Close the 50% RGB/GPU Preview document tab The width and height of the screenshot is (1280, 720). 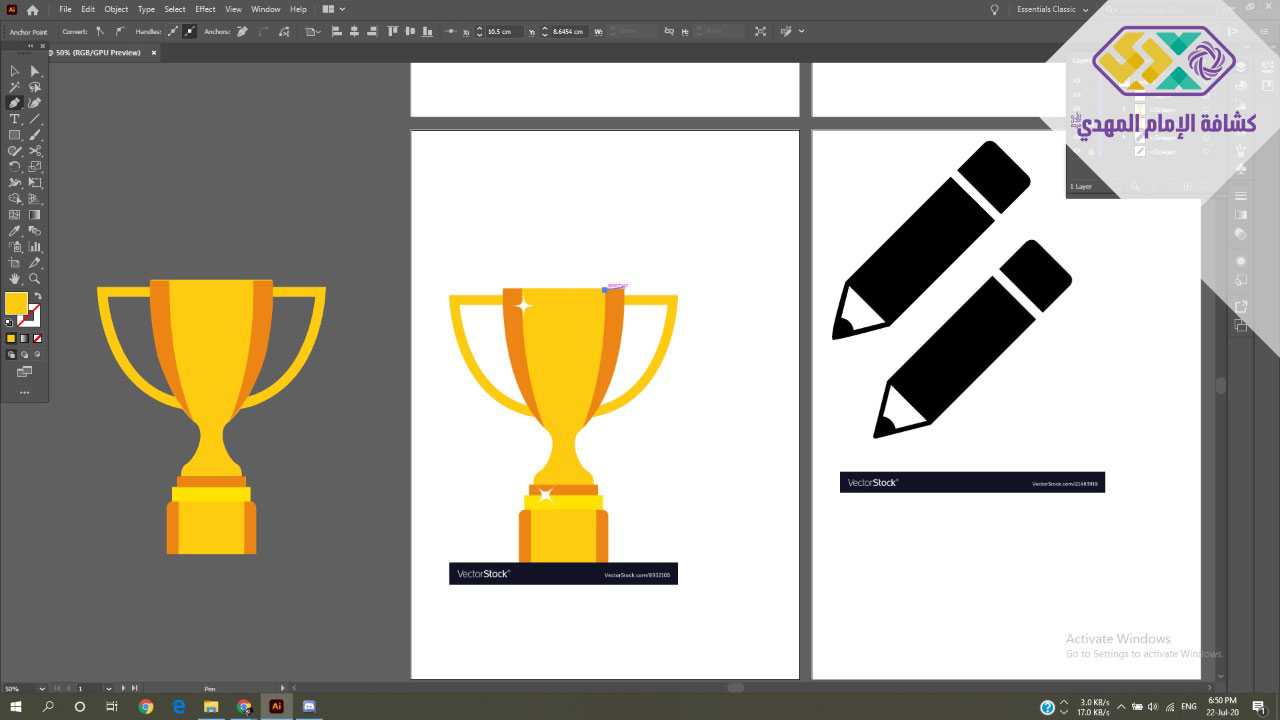pos(154,52)
